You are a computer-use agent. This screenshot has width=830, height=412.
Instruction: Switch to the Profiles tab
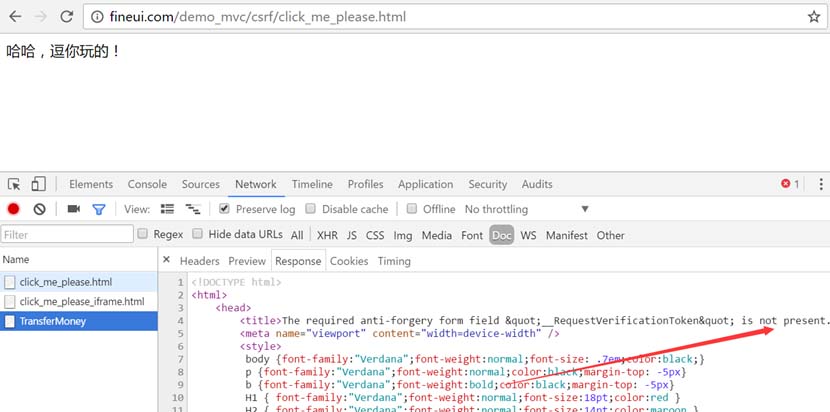365,184
